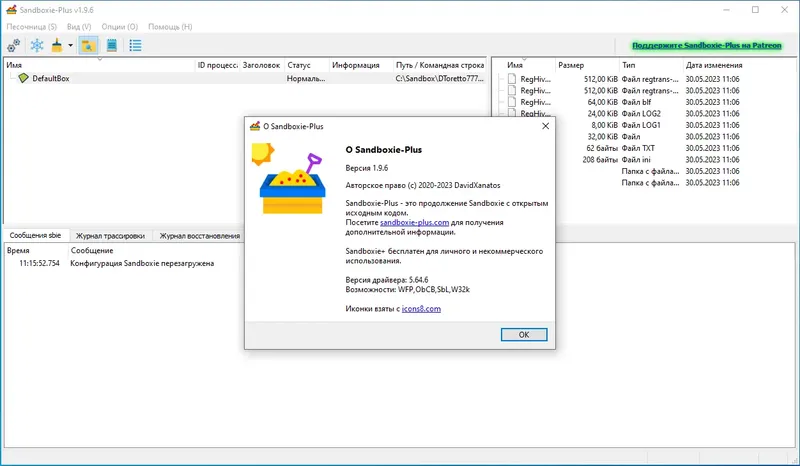Click the file icon in the blf row

pos(512,102)
